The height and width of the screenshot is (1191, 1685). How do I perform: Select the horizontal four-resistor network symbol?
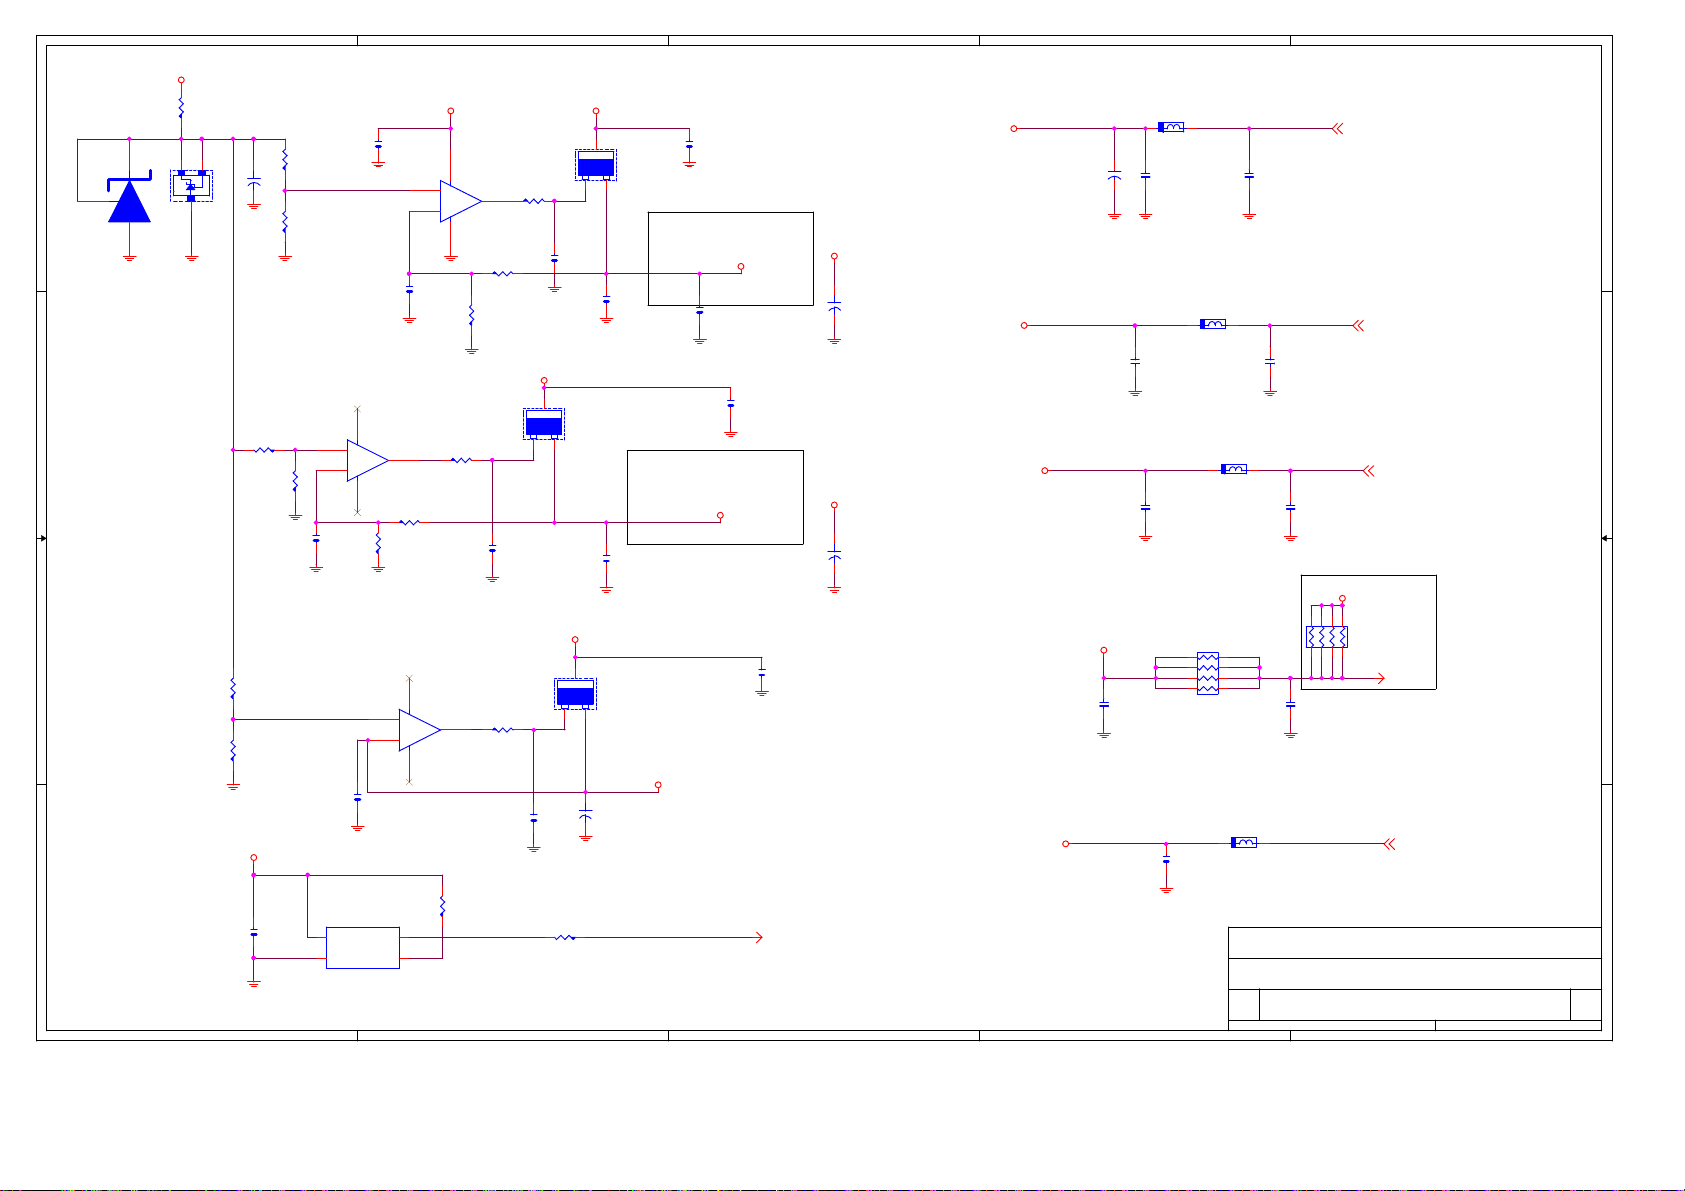click(1208, 673)
